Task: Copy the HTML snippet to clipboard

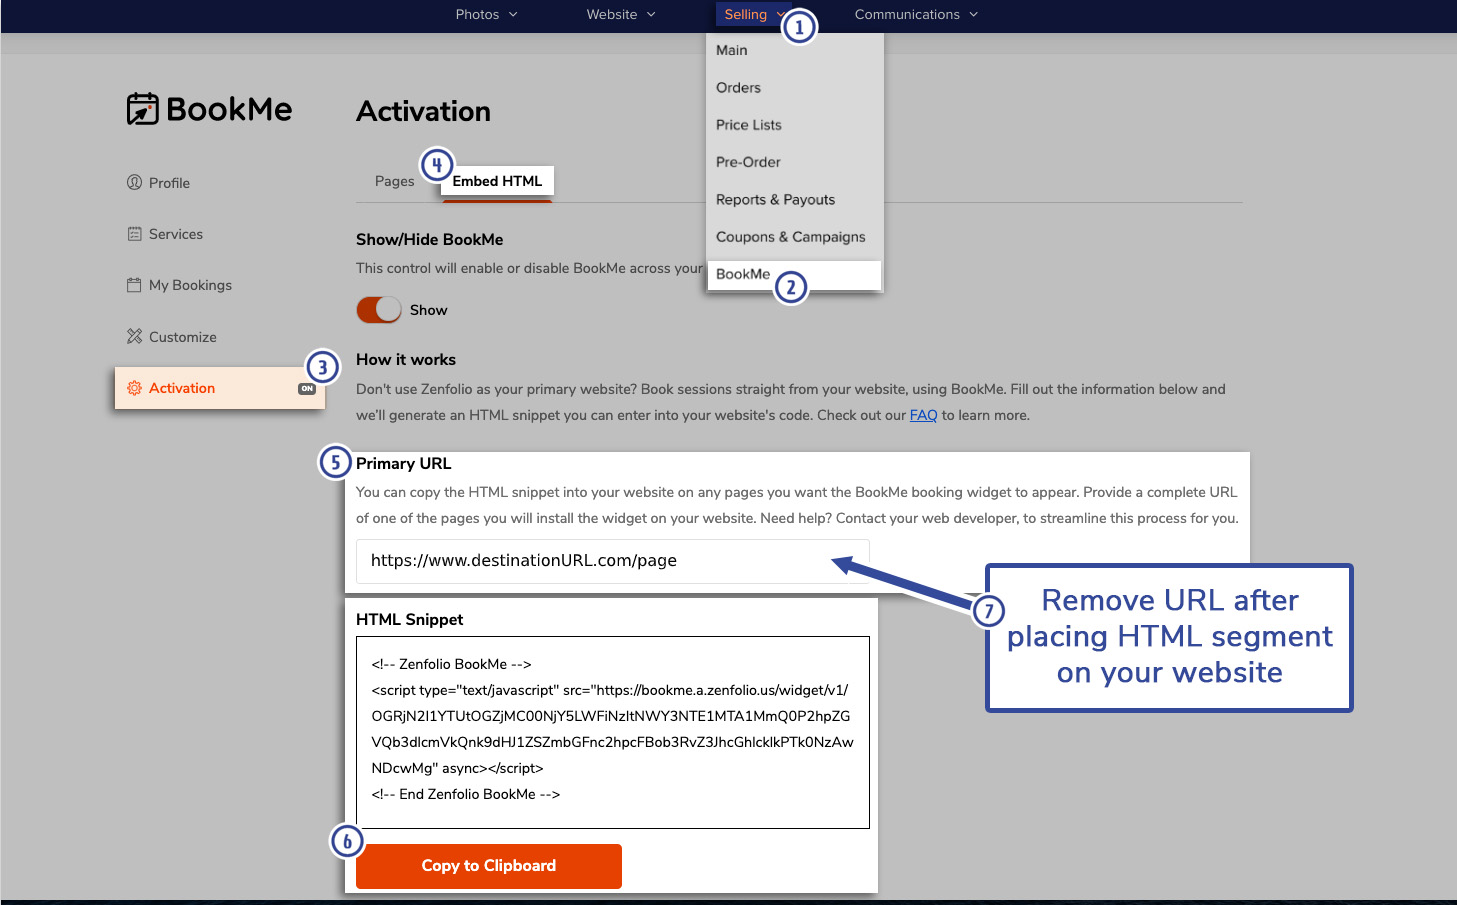Action: (489, 866)
